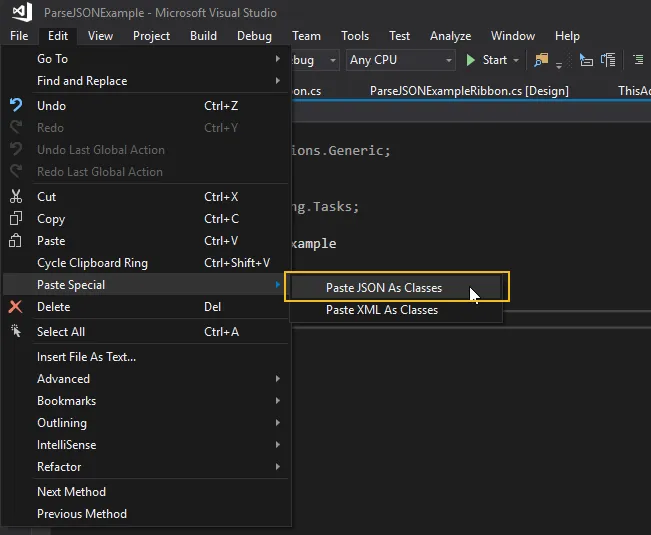Select Previous Method menu entry

[x=145, y=513]
